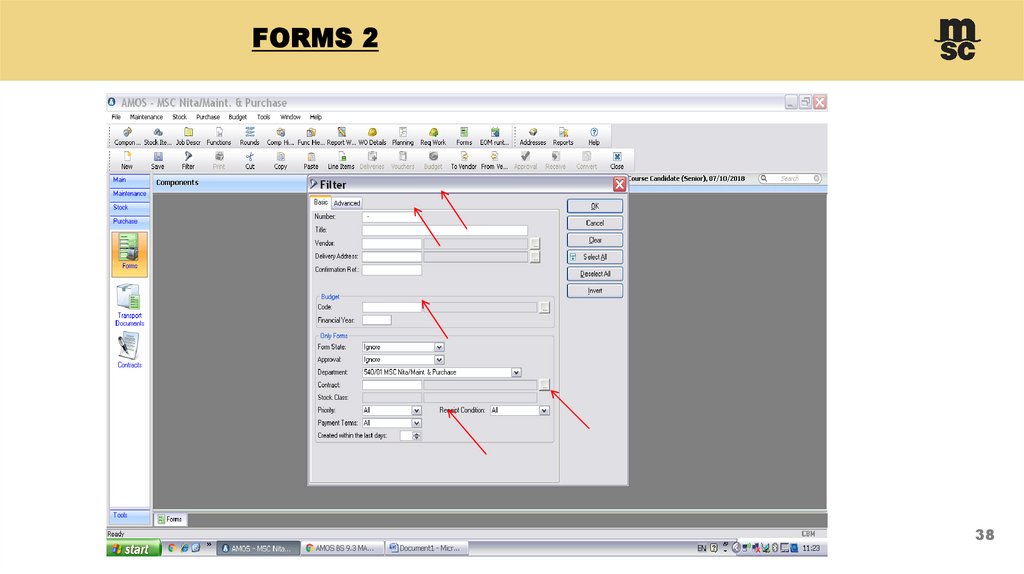
Task: Click the Select All button
Action: tap(594, 257)
